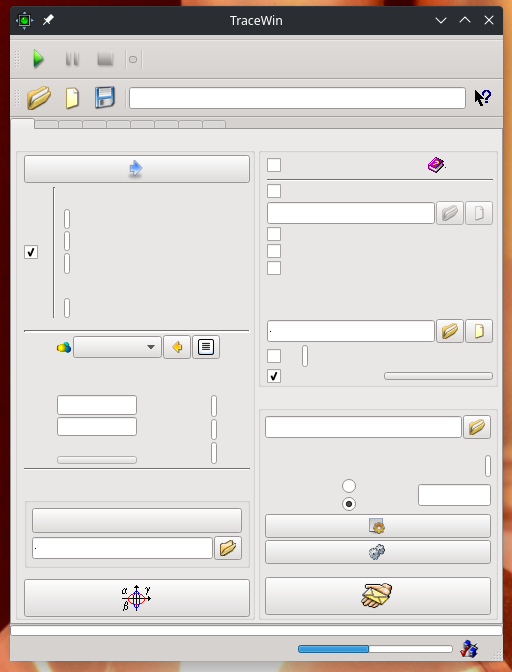This screenshot has width=512, height=672.
Task: Click the progress bar beside the checked right-panel checkbox
Action: 438,376
